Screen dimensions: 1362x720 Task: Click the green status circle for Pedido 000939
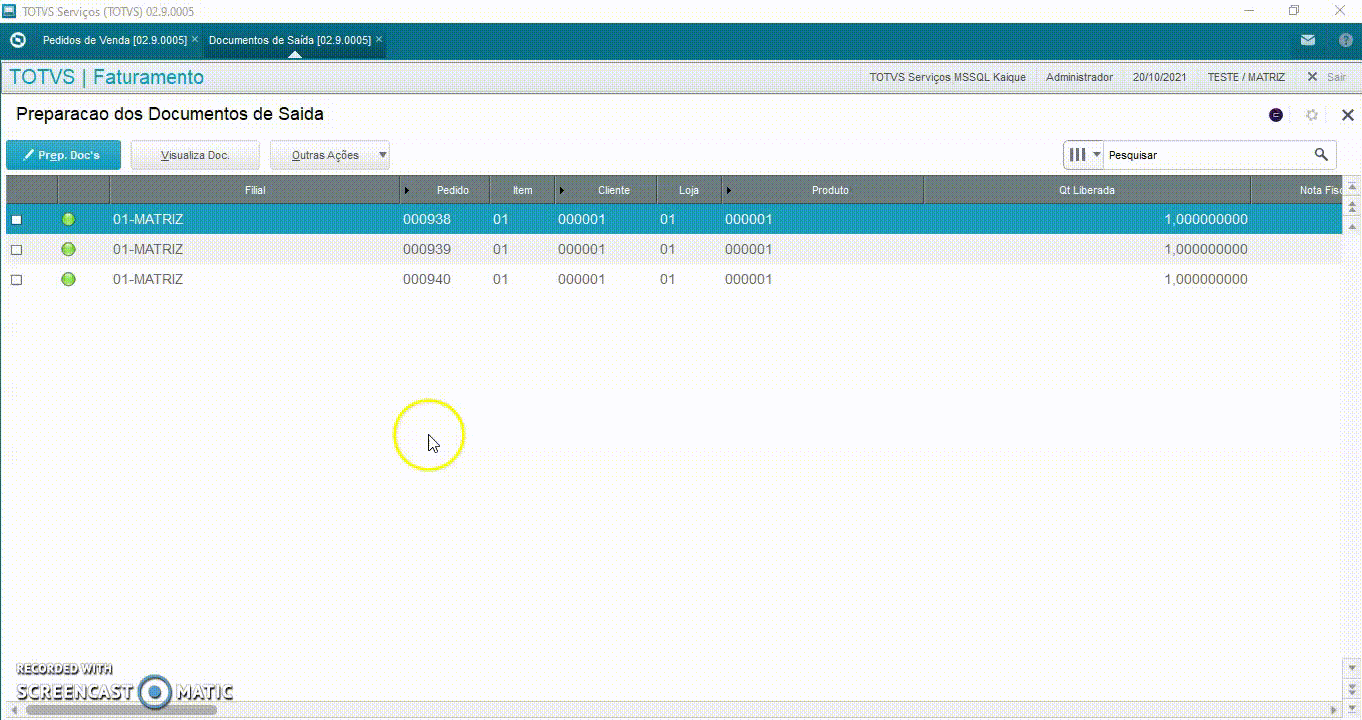point(68,249)
